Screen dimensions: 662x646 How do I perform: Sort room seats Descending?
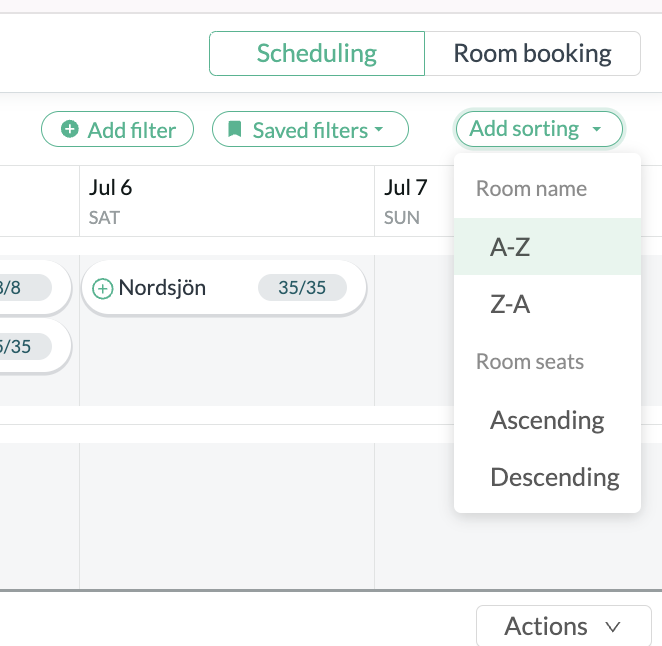[x=547, y=477]
